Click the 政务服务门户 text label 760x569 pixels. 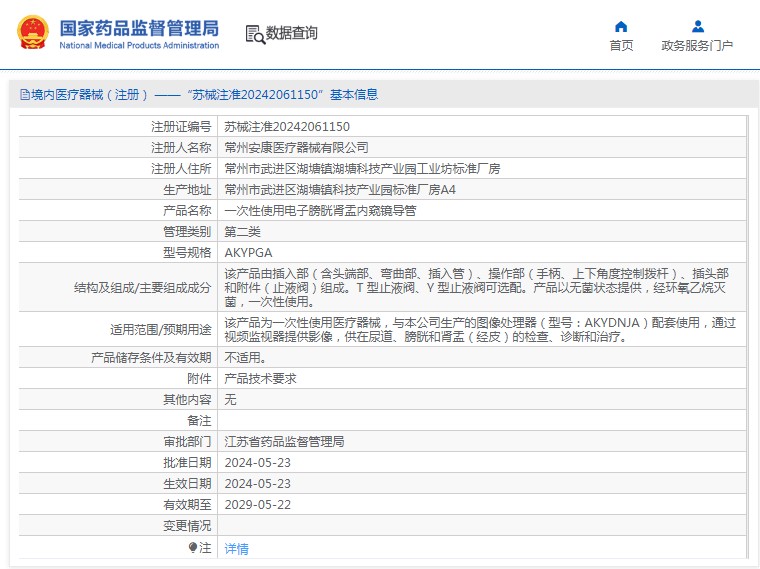[x=697, y=46]
